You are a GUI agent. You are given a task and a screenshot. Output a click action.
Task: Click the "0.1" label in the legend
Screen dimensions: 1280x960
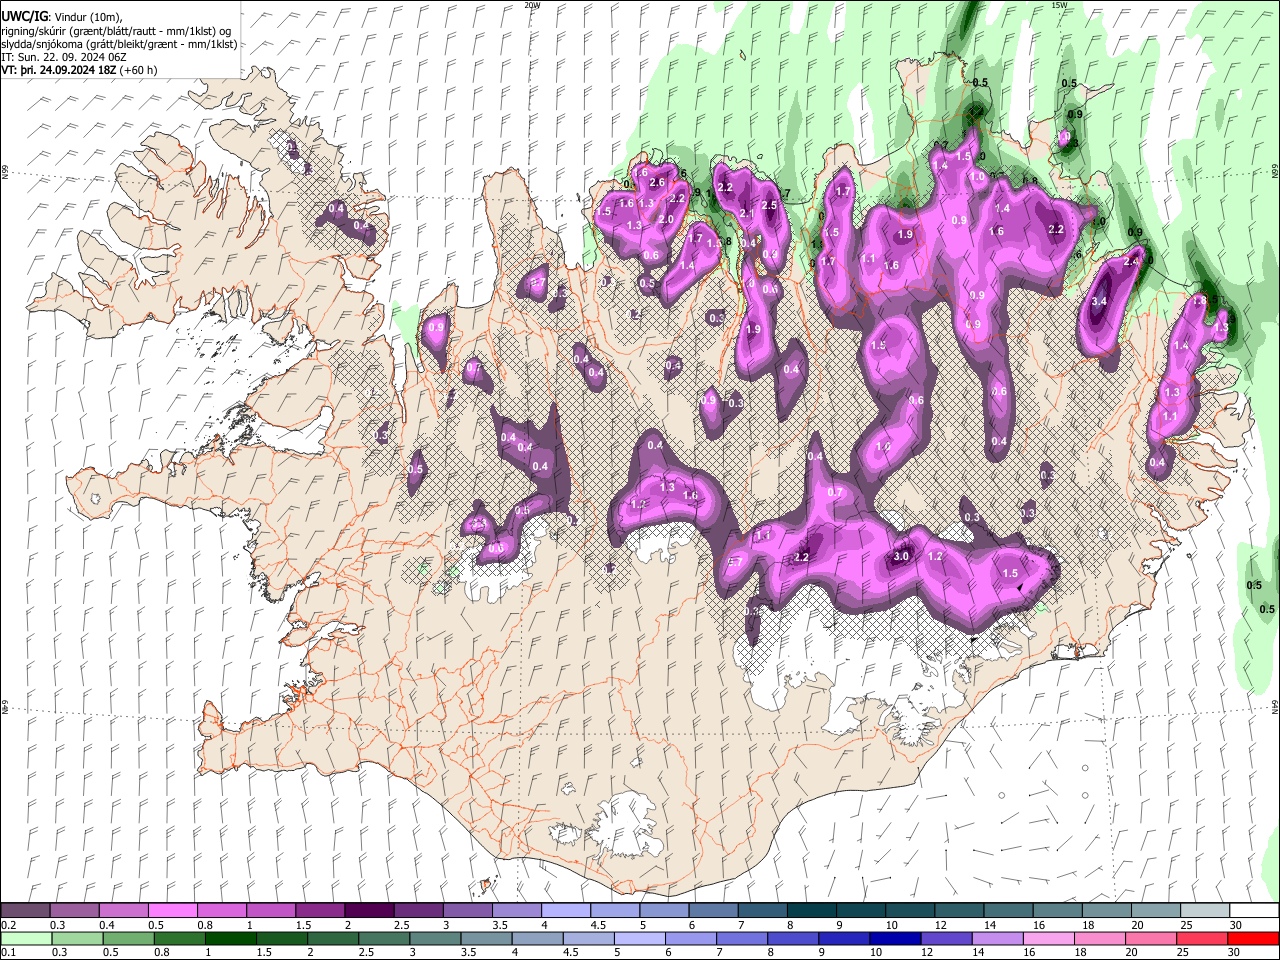tap(9, 952)
